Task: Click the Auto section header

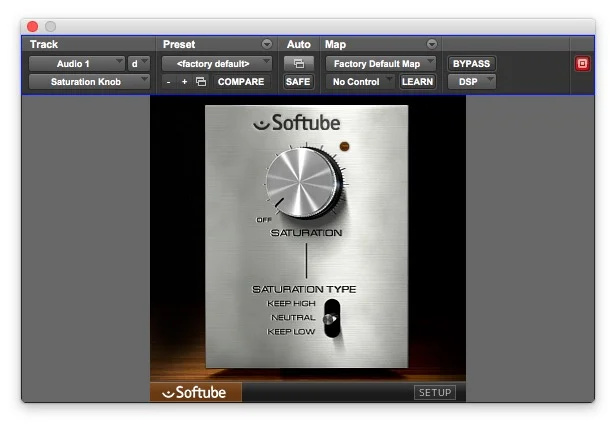Action: point(298,44)
